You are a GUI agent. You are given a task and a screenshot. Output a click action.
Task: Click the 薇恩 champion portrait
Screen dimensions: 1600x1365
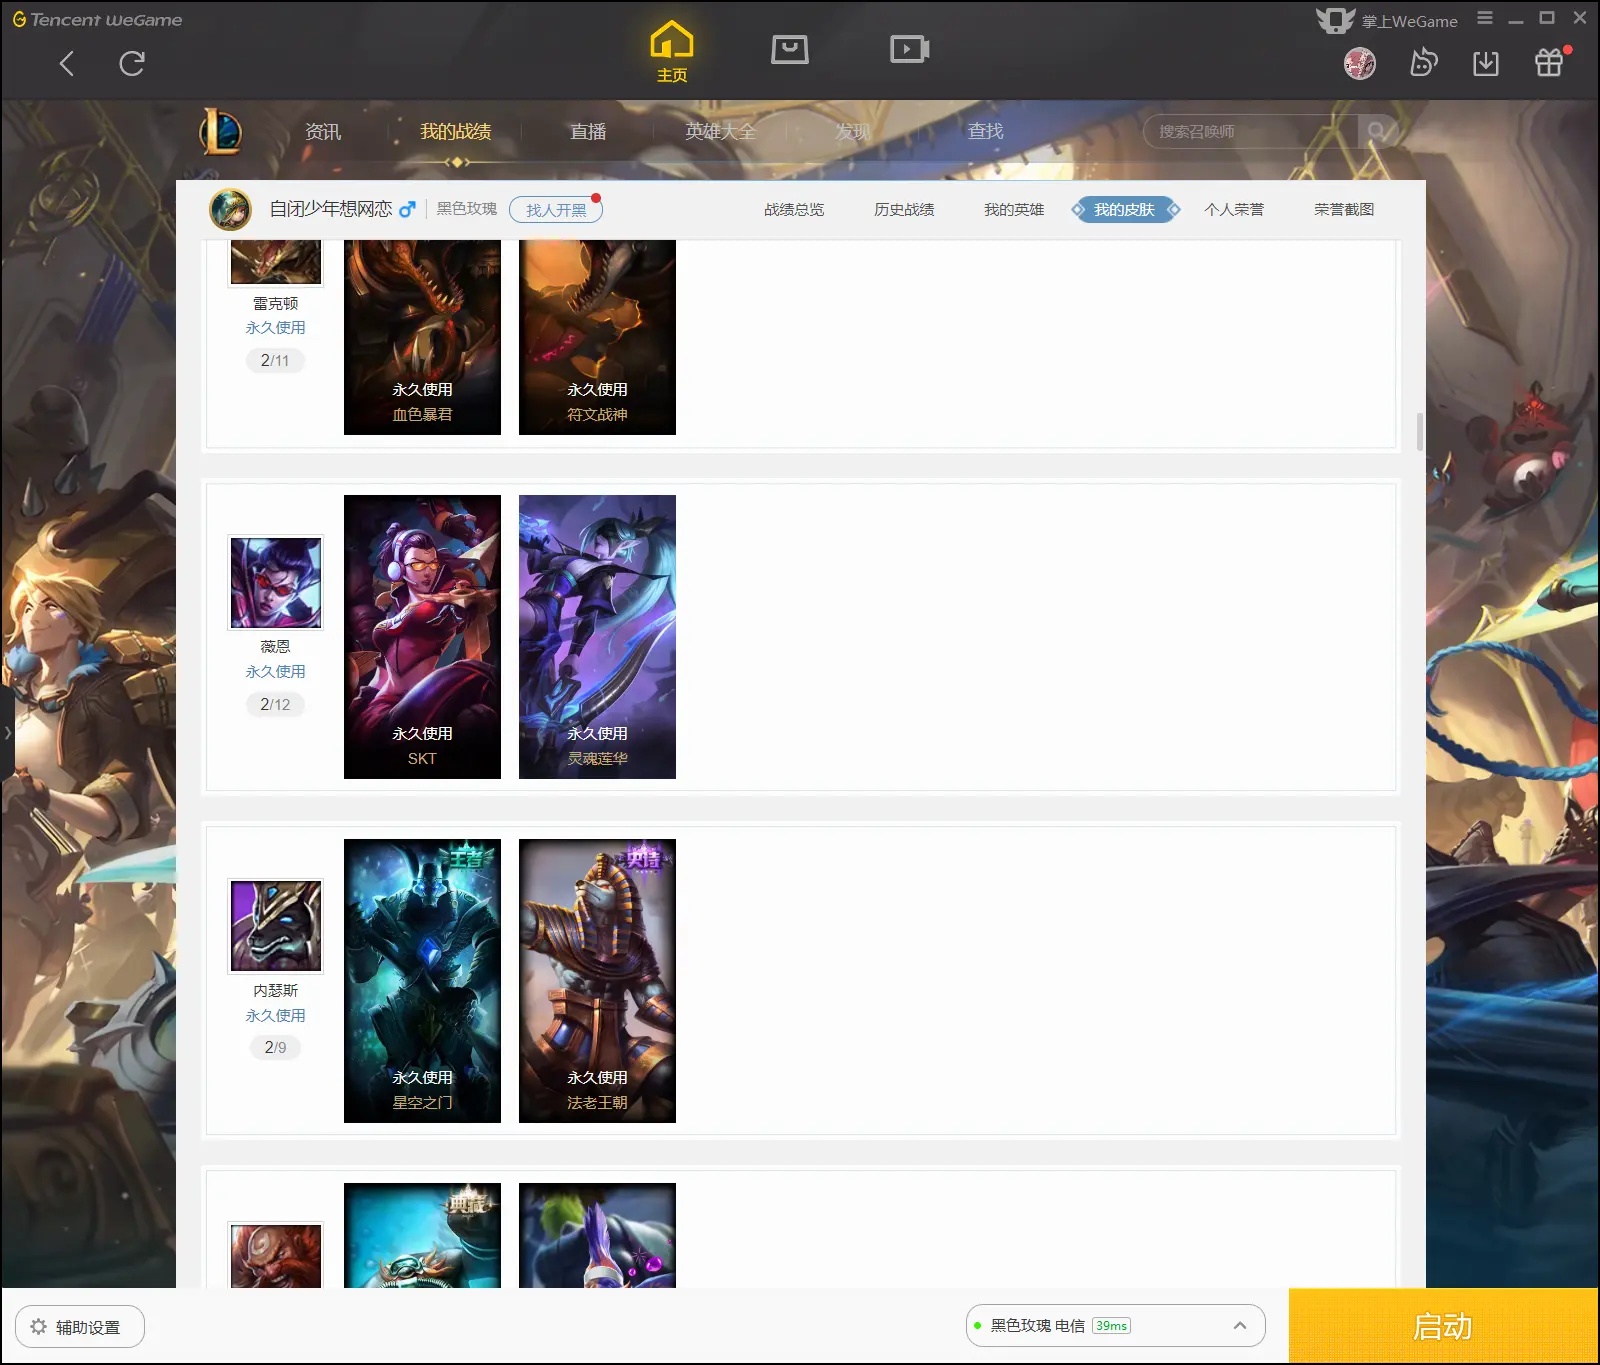click(276, 582)
